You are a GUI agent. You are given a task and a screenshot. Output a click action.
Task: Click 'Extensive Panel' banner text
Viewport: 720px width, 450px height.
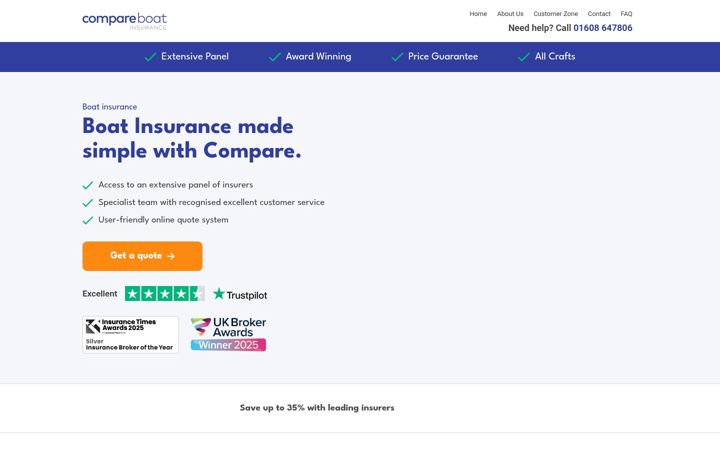click(x=195, y=56)
